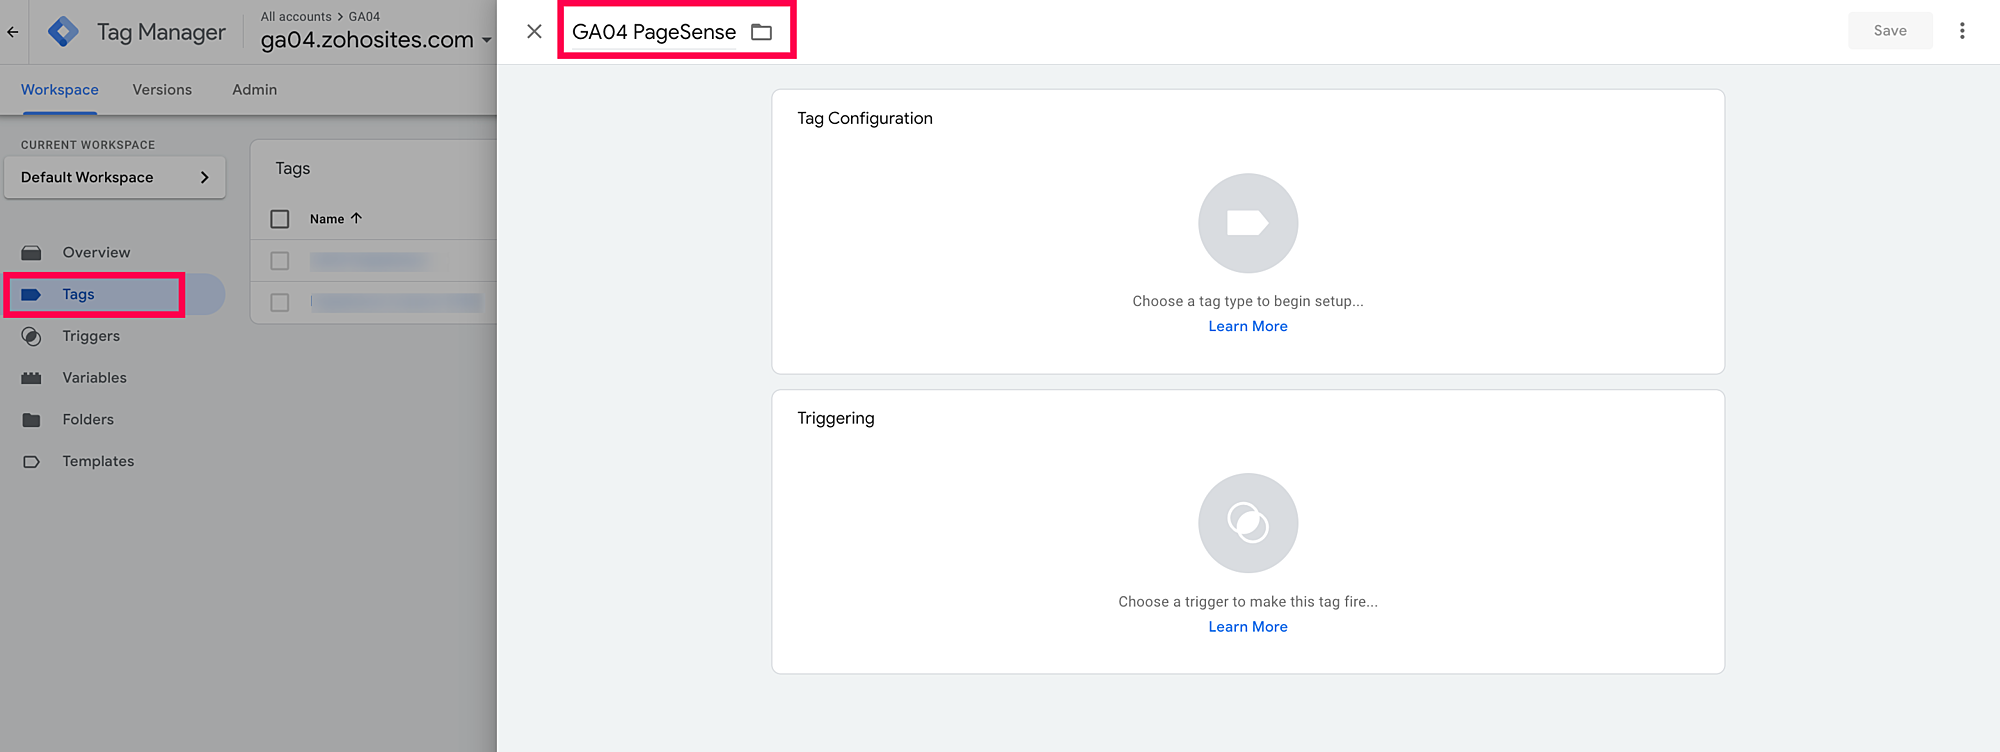Image resolution: width=2000 pixels, height=752 pixels.
Task: Click 'Choose a trigger to make this tag fire...' text
Action: (1248, 602)
